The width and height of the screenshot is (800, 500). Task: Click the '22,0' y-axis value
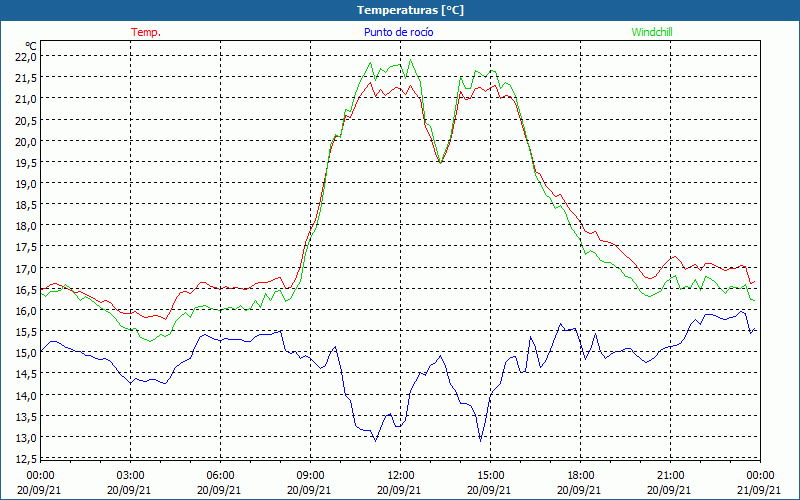coord(25,56)
